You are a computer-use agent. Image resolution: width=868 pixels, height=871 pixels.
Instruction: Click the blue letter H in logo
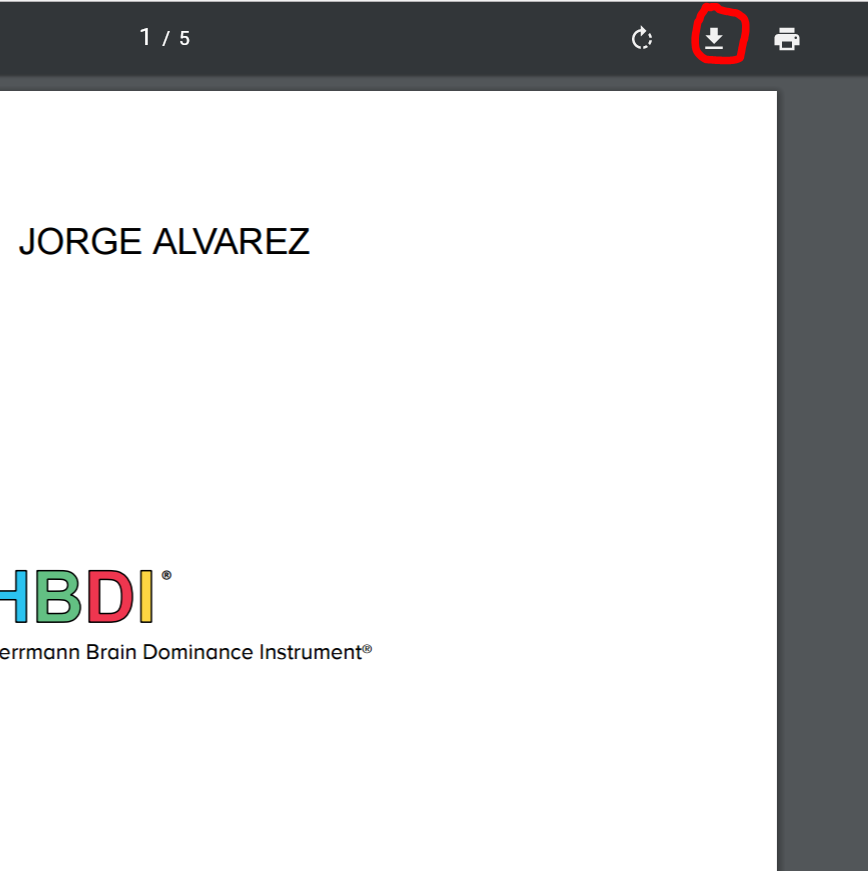pos(12,597)
